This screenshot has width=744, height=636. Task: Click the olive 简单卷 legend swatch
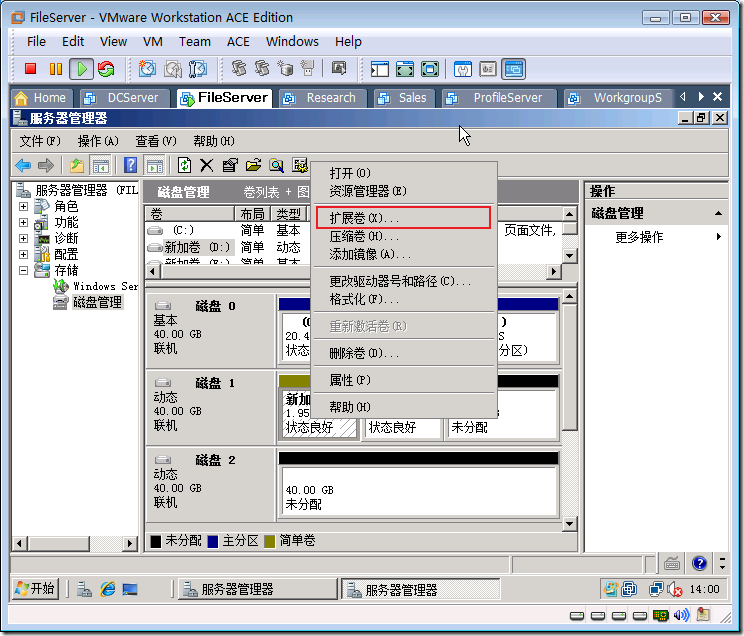tap(270, 541)
